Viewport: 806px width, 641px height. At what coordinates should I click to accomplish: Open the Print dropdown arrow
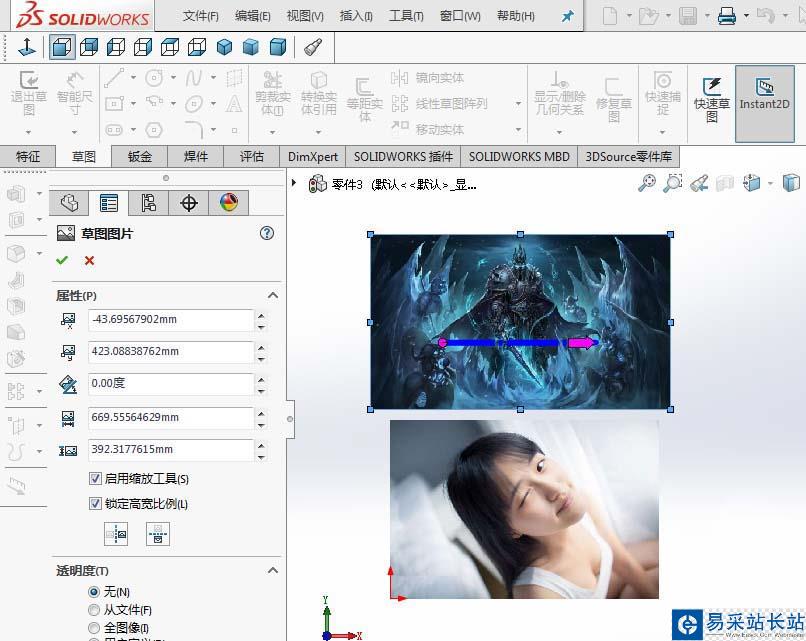(746, 16)
